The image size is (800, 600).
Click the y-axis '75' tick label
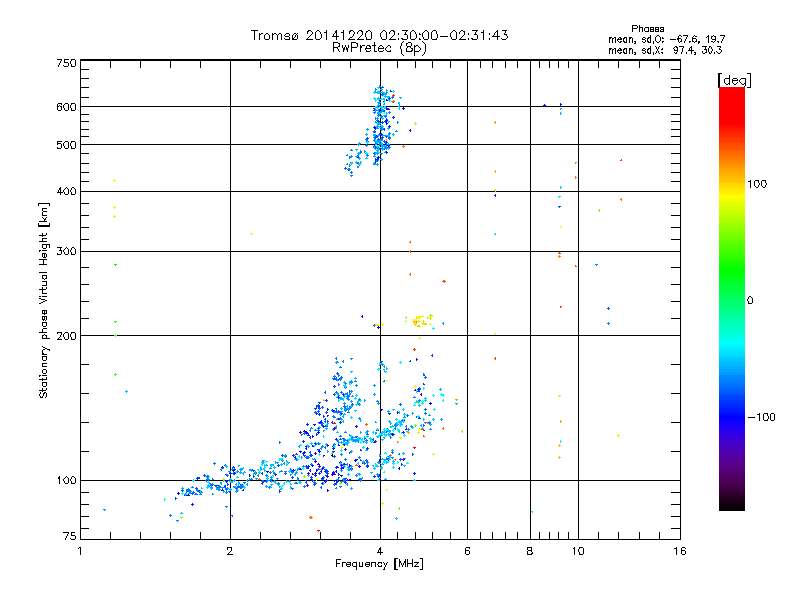(70, 536)
